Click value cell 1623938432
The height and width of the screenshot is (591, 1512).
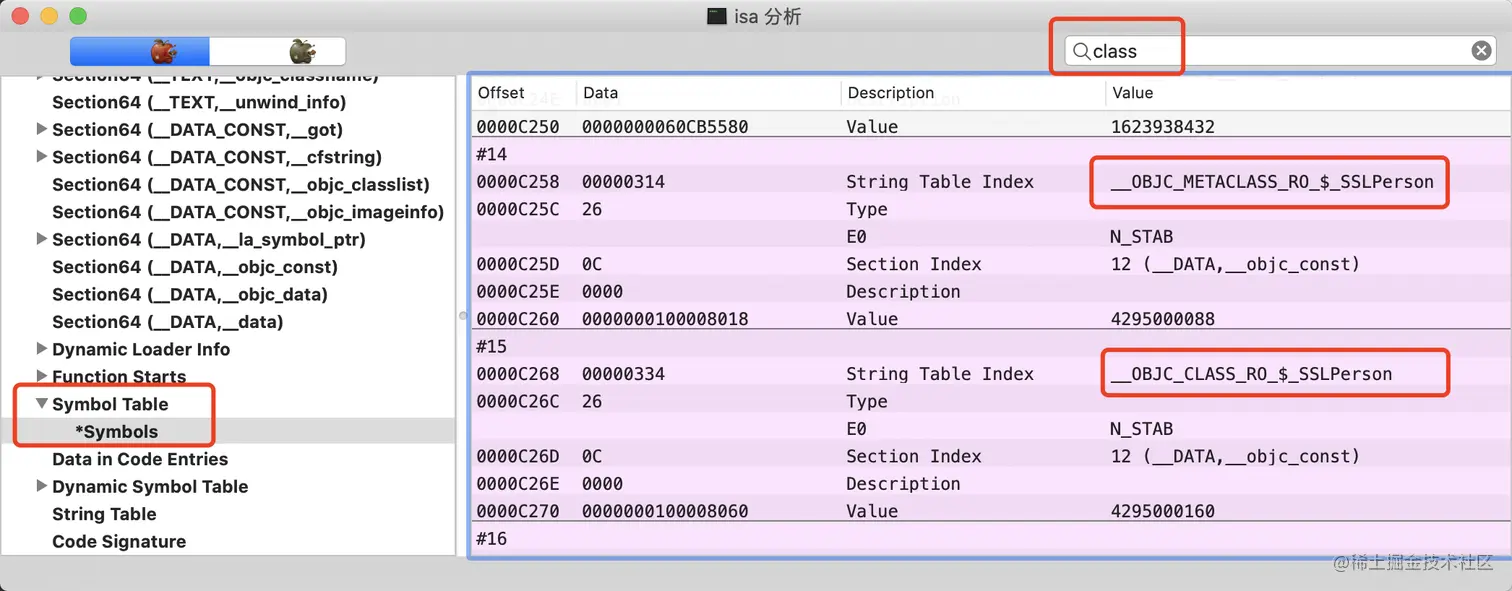point(1162,127)
